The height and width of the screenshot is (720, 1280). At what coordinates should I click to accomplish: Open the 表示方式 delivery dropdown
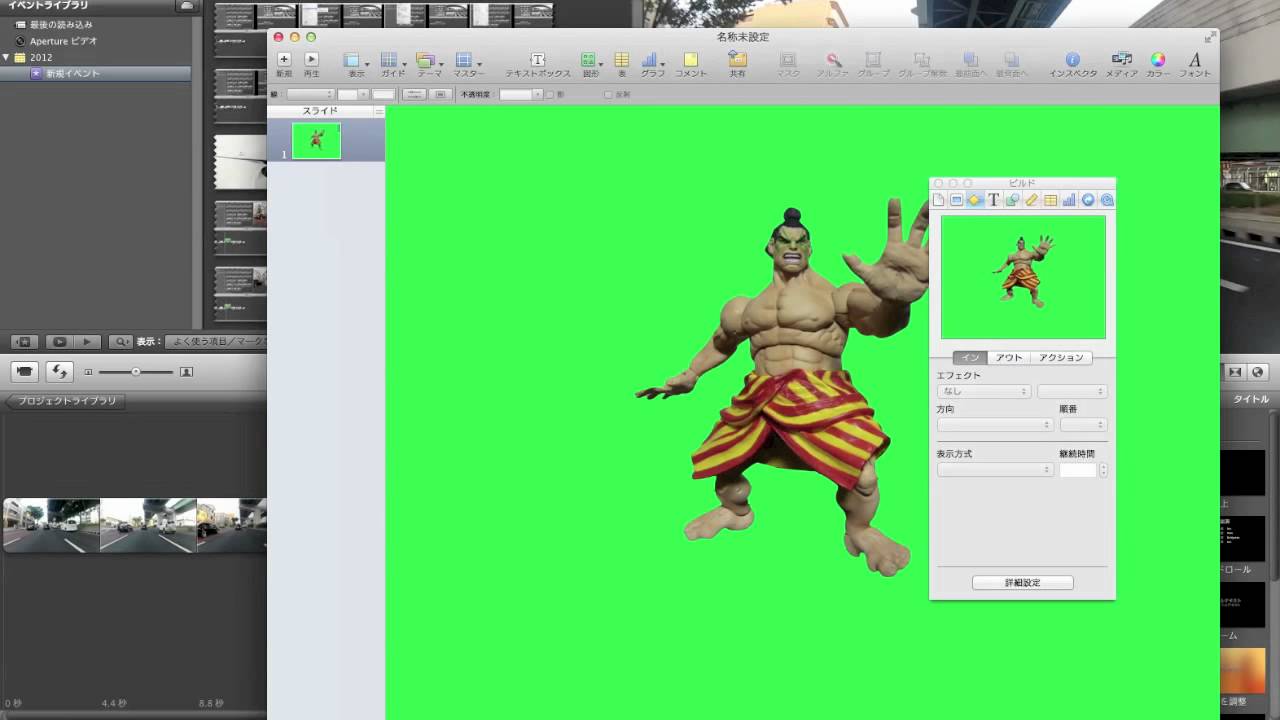[995, 469]
